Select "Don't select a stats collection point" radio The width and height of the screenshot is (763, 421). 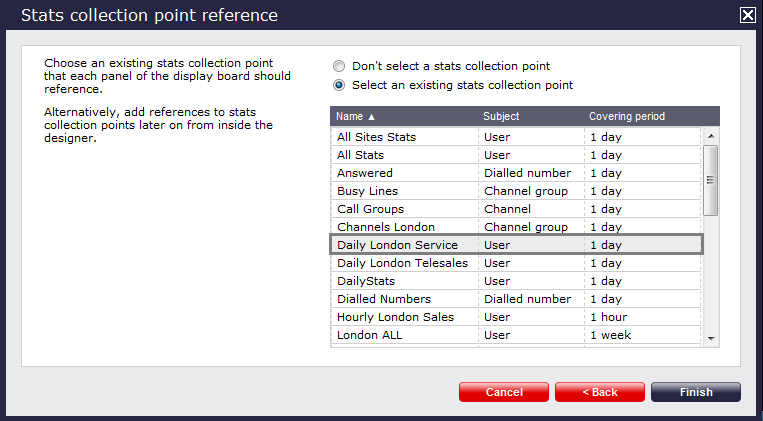click(339, 66)
